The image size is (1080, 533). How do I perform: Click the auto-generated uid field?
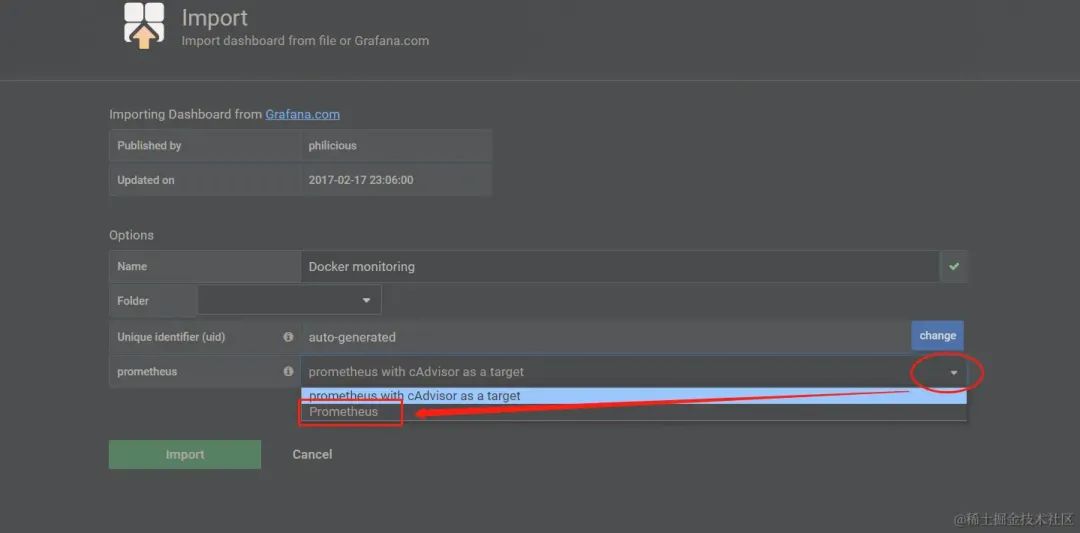pos(606,337)
